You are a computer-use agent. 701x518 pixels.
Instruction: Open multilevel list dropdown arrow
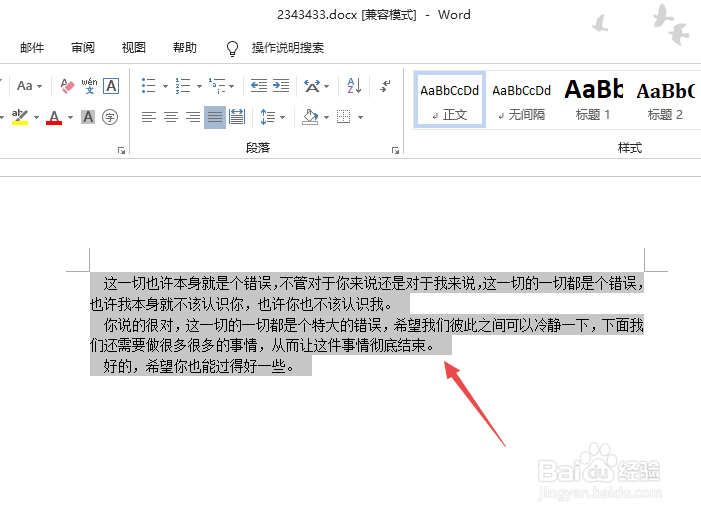[232, 86]
